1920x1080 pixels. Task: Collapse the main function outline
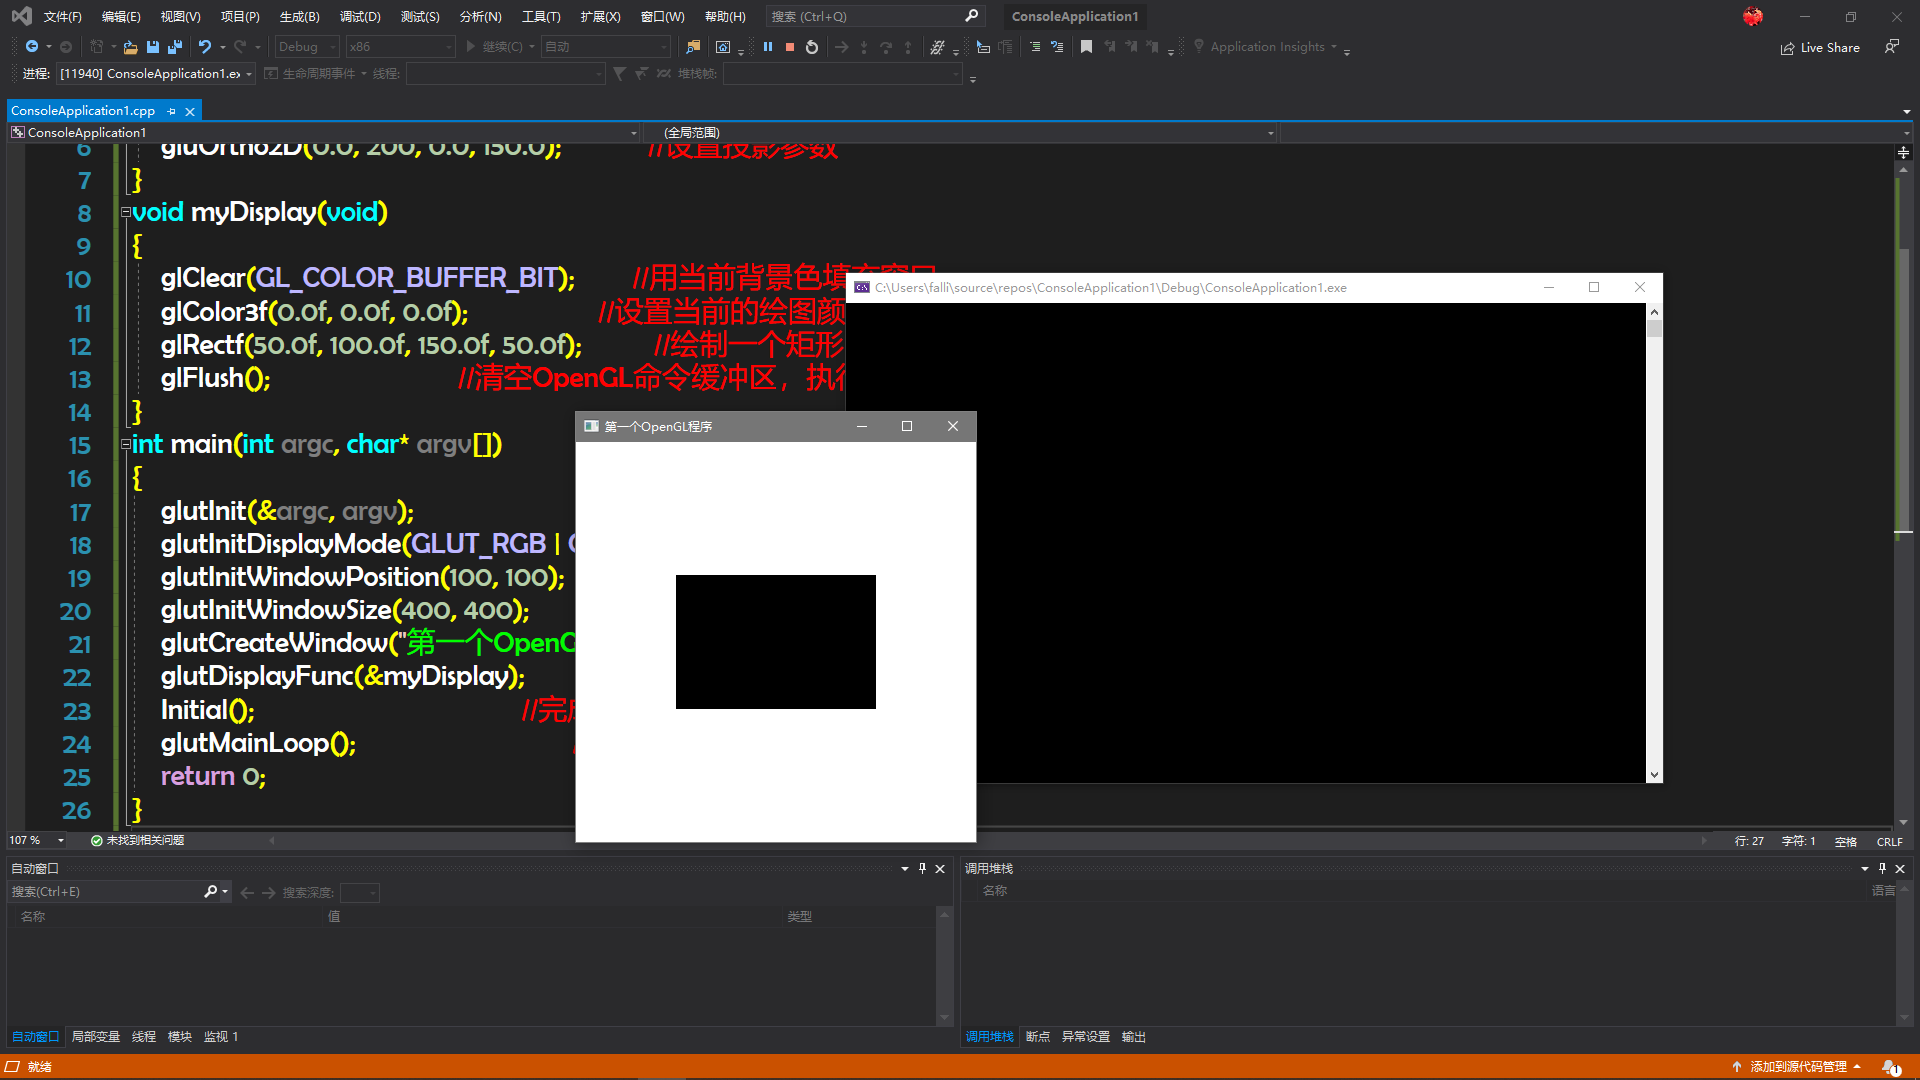[x=126, y=444]
